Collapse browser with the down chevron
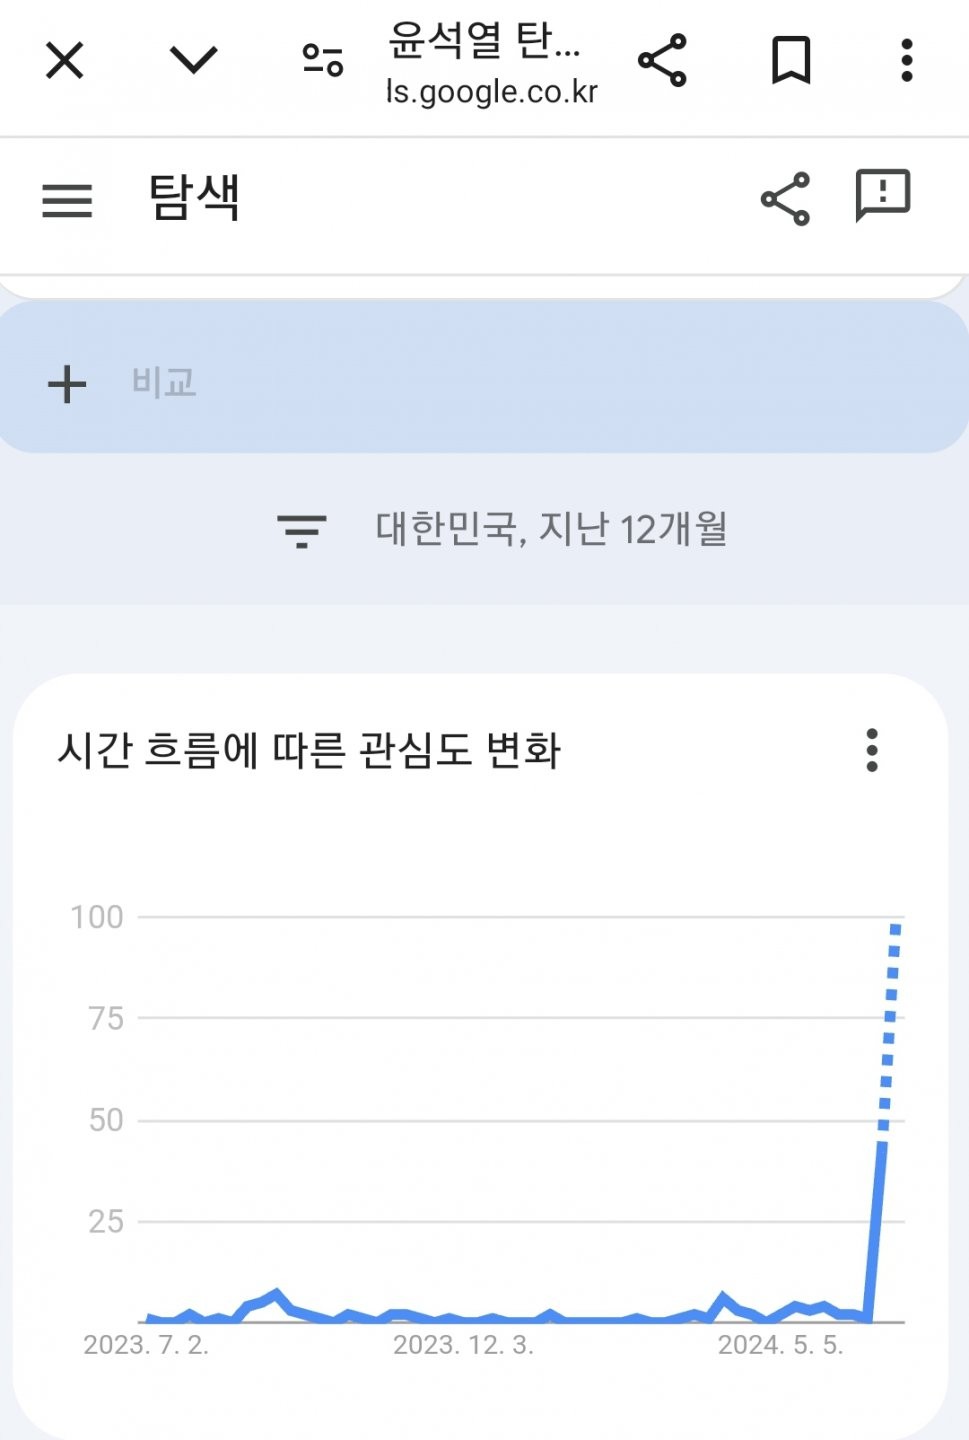This screenshot has height=1440, width=969. click(194, 61)
